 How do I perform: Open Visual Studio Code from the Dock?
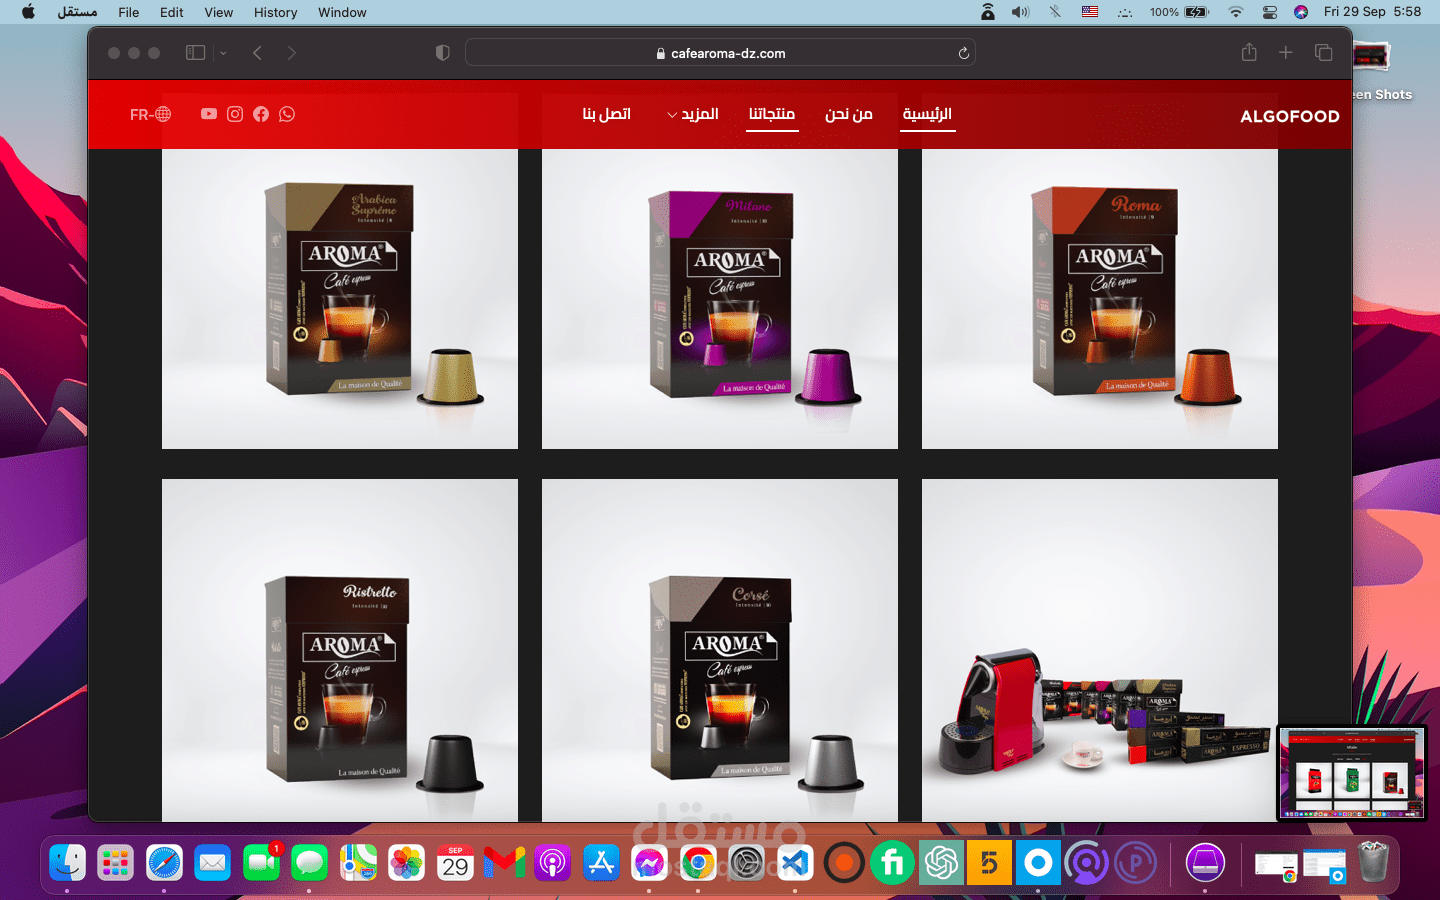coord(795,863)
